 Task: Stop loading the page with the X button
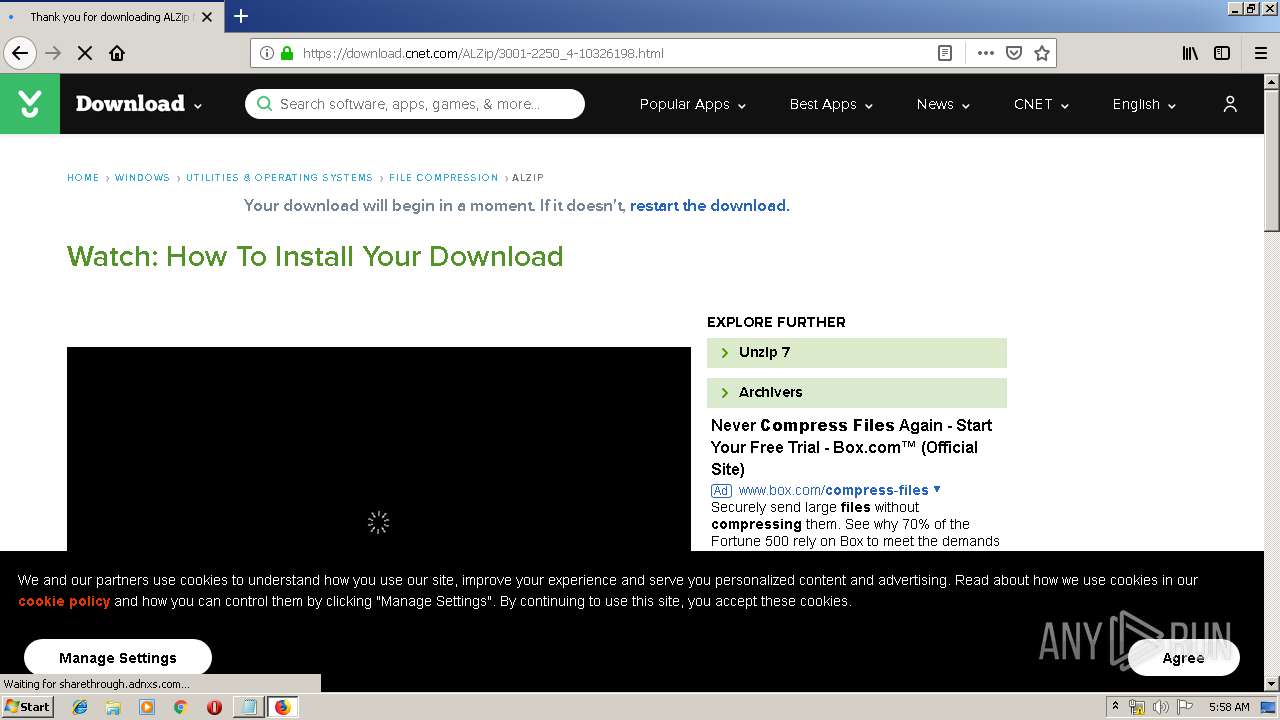[x=85, y=53]
